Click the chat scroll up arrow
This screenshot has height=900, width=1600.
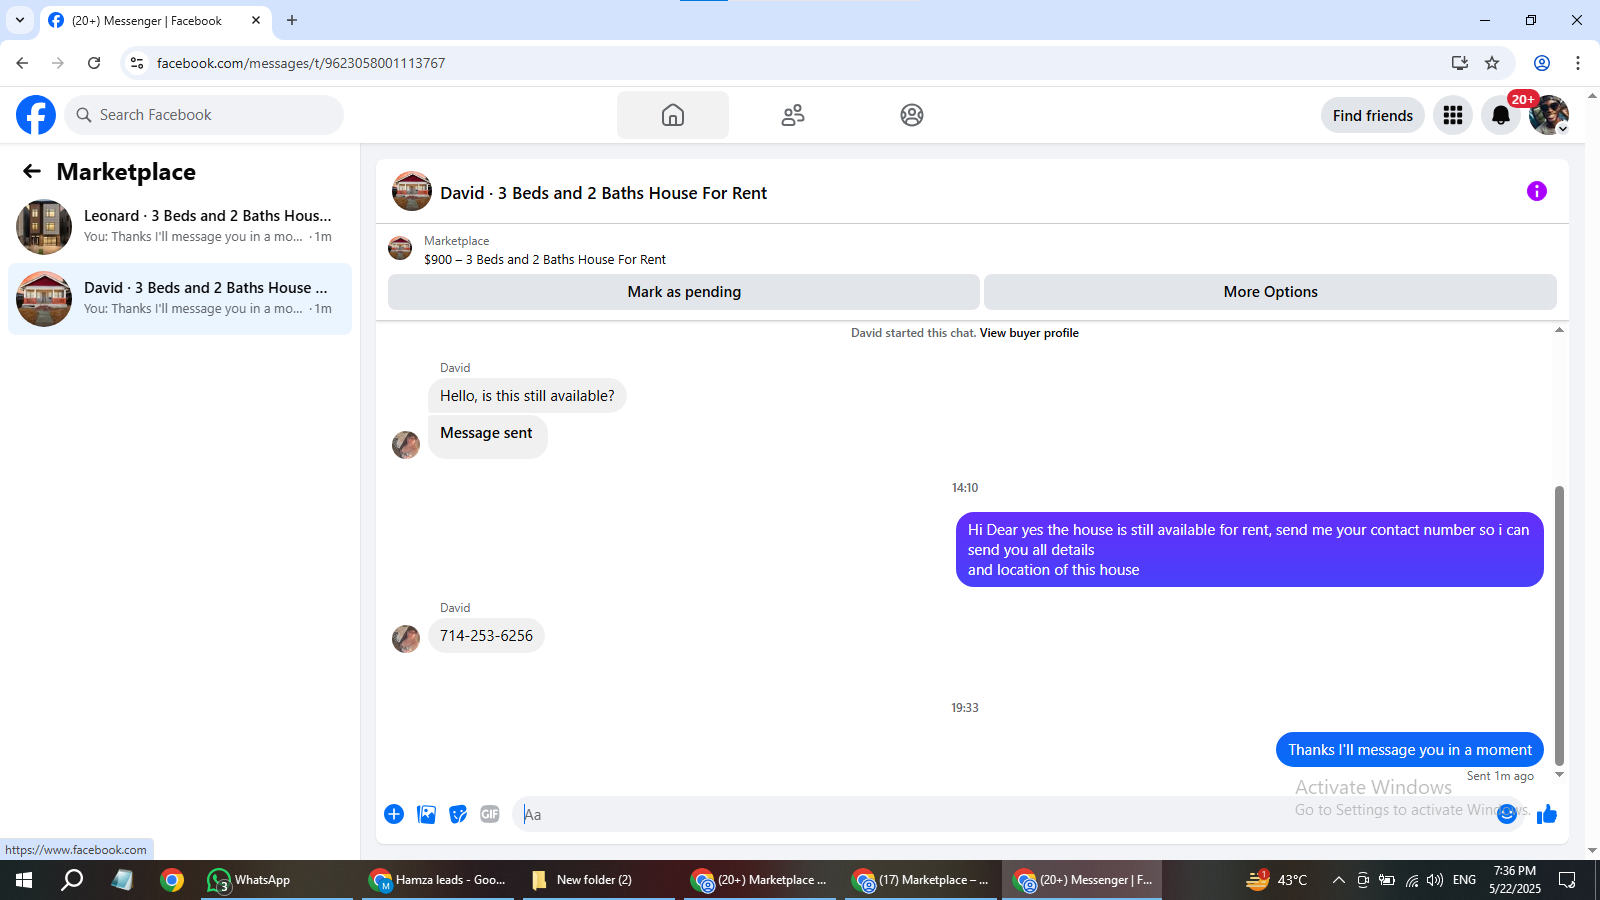click(1559, 330)
